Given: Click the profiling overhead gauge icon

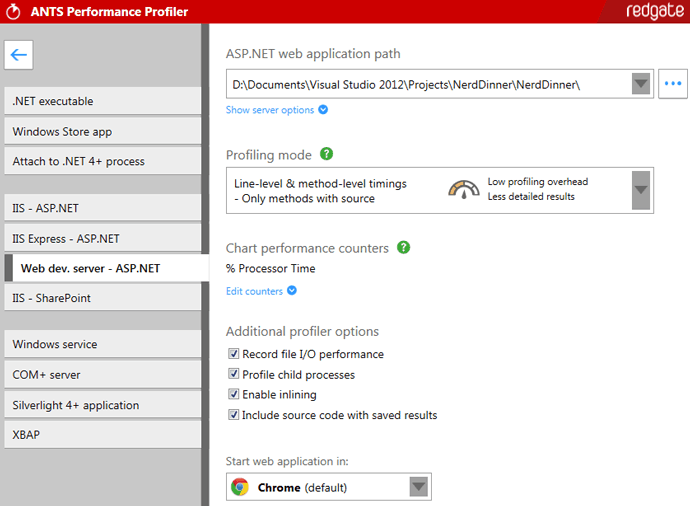Looking at the screenshot, I should pos(463,189).
